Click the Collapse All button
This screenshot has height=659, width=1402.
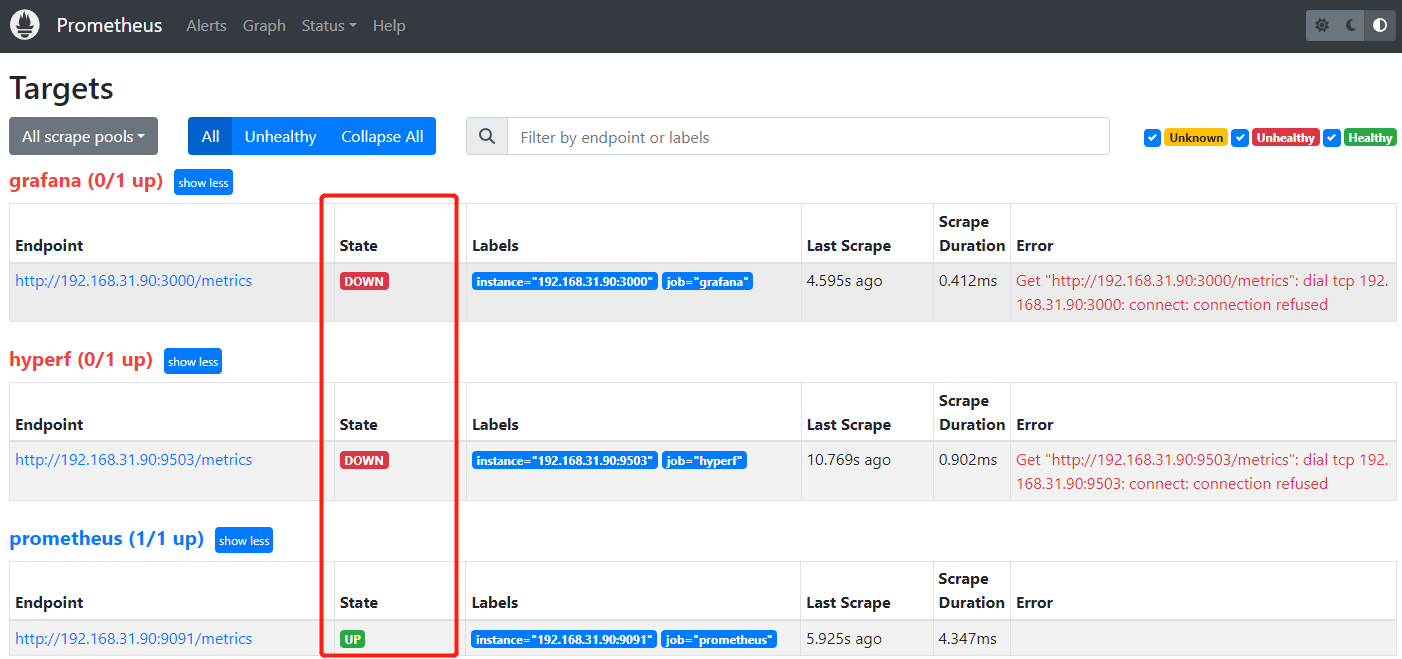click(382, 137)
